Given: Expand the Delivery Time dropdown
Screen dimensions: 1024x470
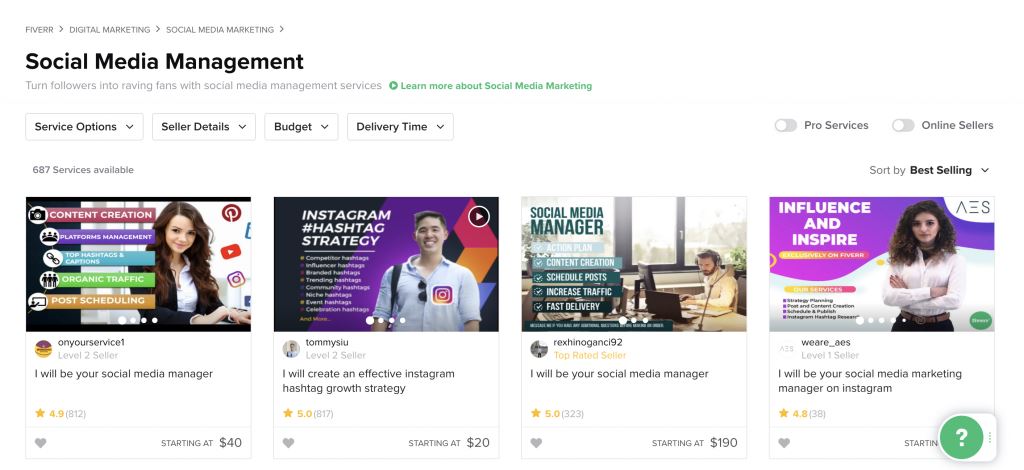Looking at the screenshot, I should (400, 127).
